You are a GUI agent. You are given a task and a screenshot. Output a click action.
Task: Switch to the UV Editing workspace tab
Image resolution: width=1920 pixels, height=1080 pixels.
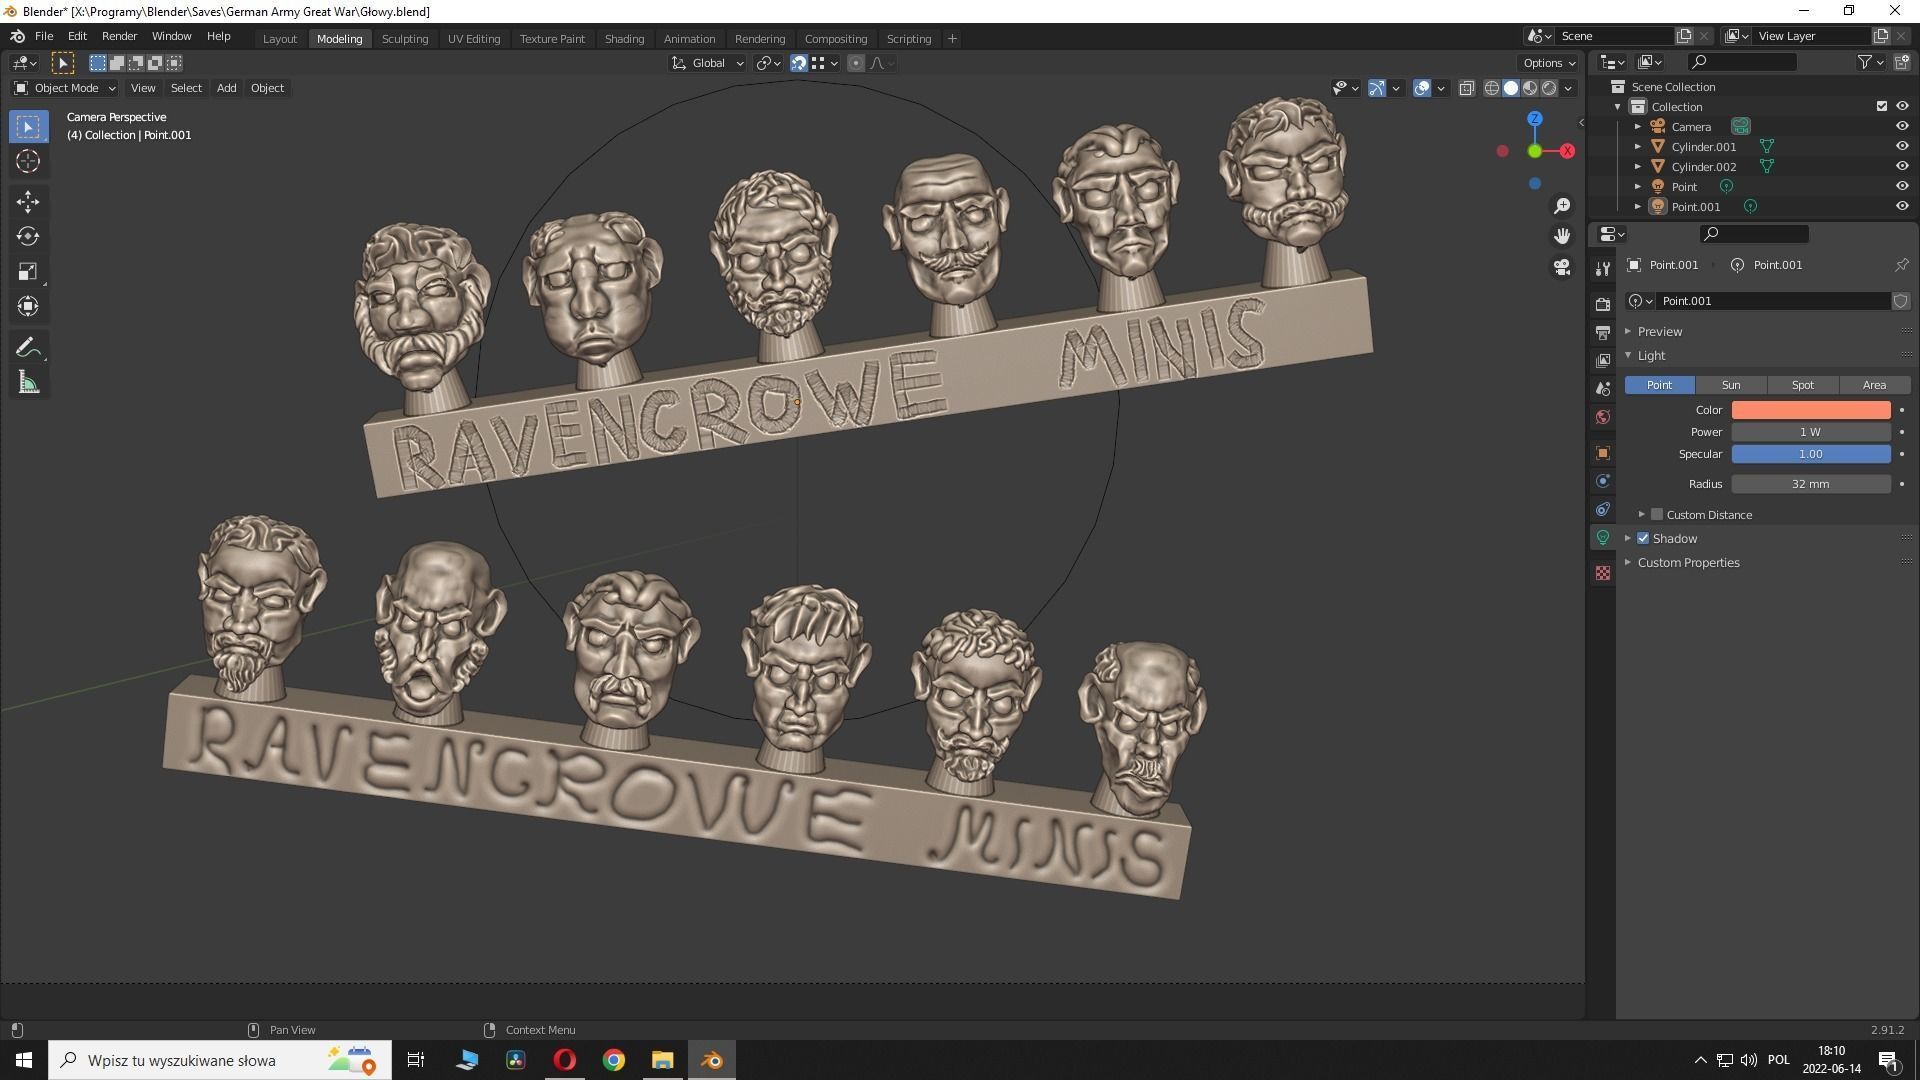474,39
